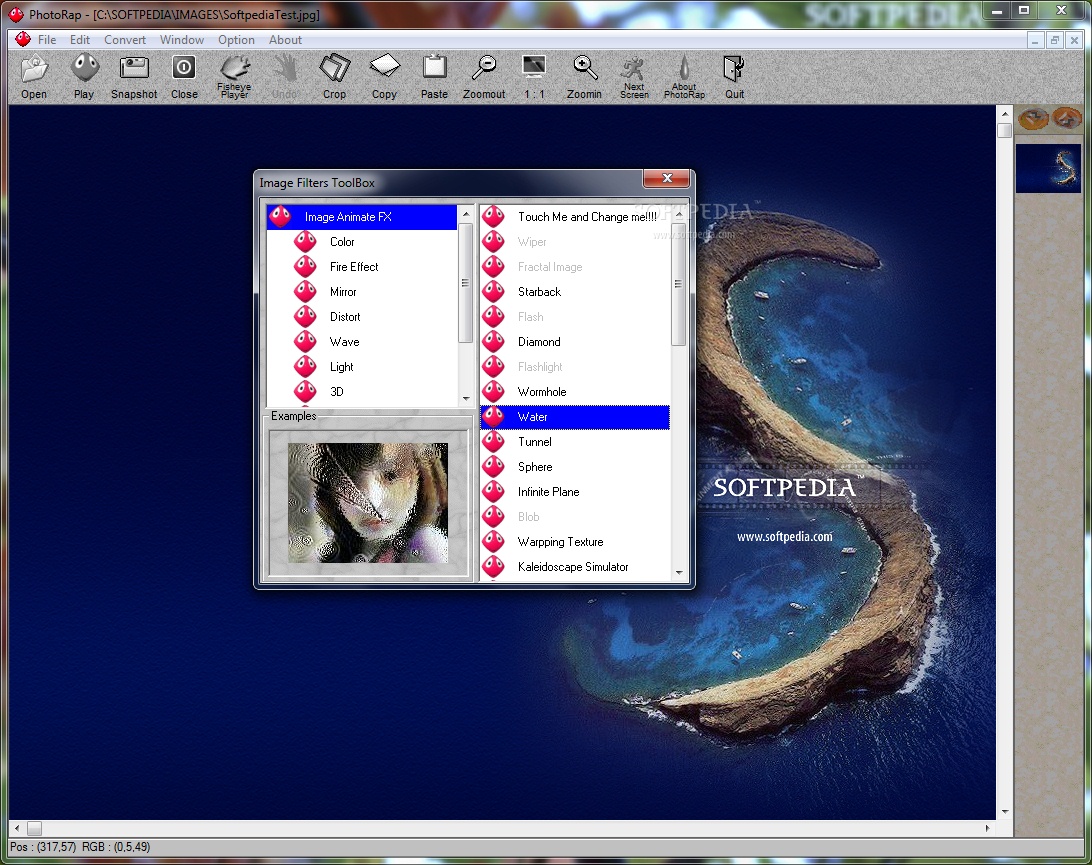
Task: Open About PhotoRap toolbar icon
Action: [x=685, y=77]
